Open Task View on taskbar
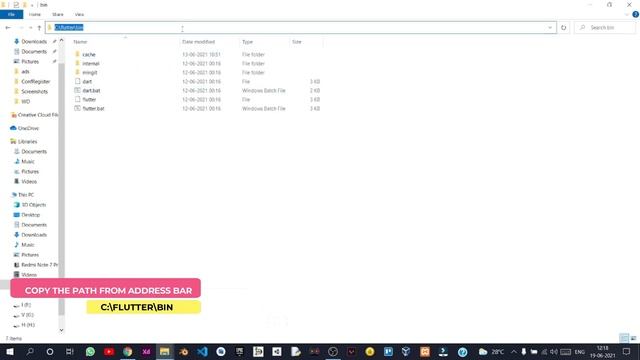 (x=70, y=351)
